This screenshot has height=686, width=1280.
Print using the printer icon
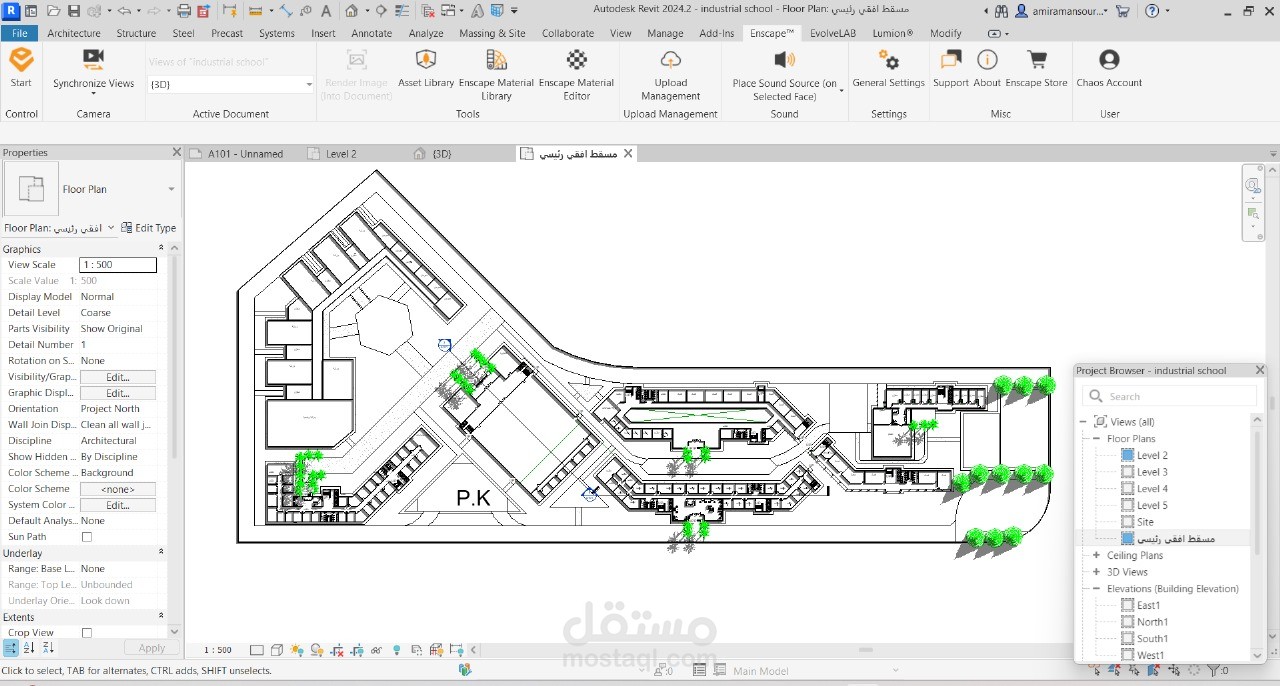coord(183,11)
